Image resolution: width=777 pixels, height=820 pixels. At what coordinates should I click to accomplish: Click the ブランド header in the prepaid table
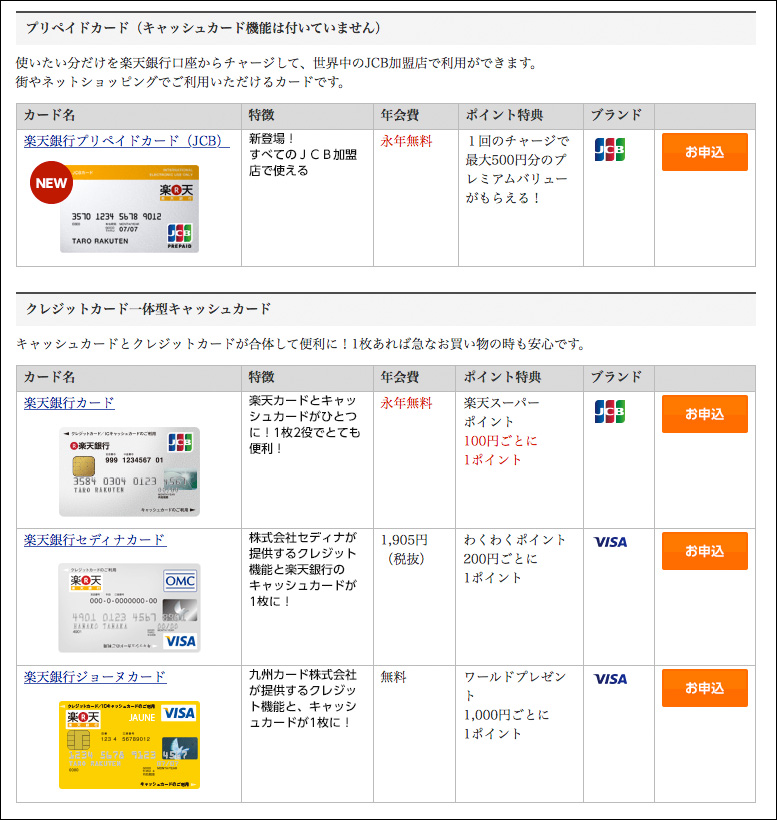pos(616,115)
